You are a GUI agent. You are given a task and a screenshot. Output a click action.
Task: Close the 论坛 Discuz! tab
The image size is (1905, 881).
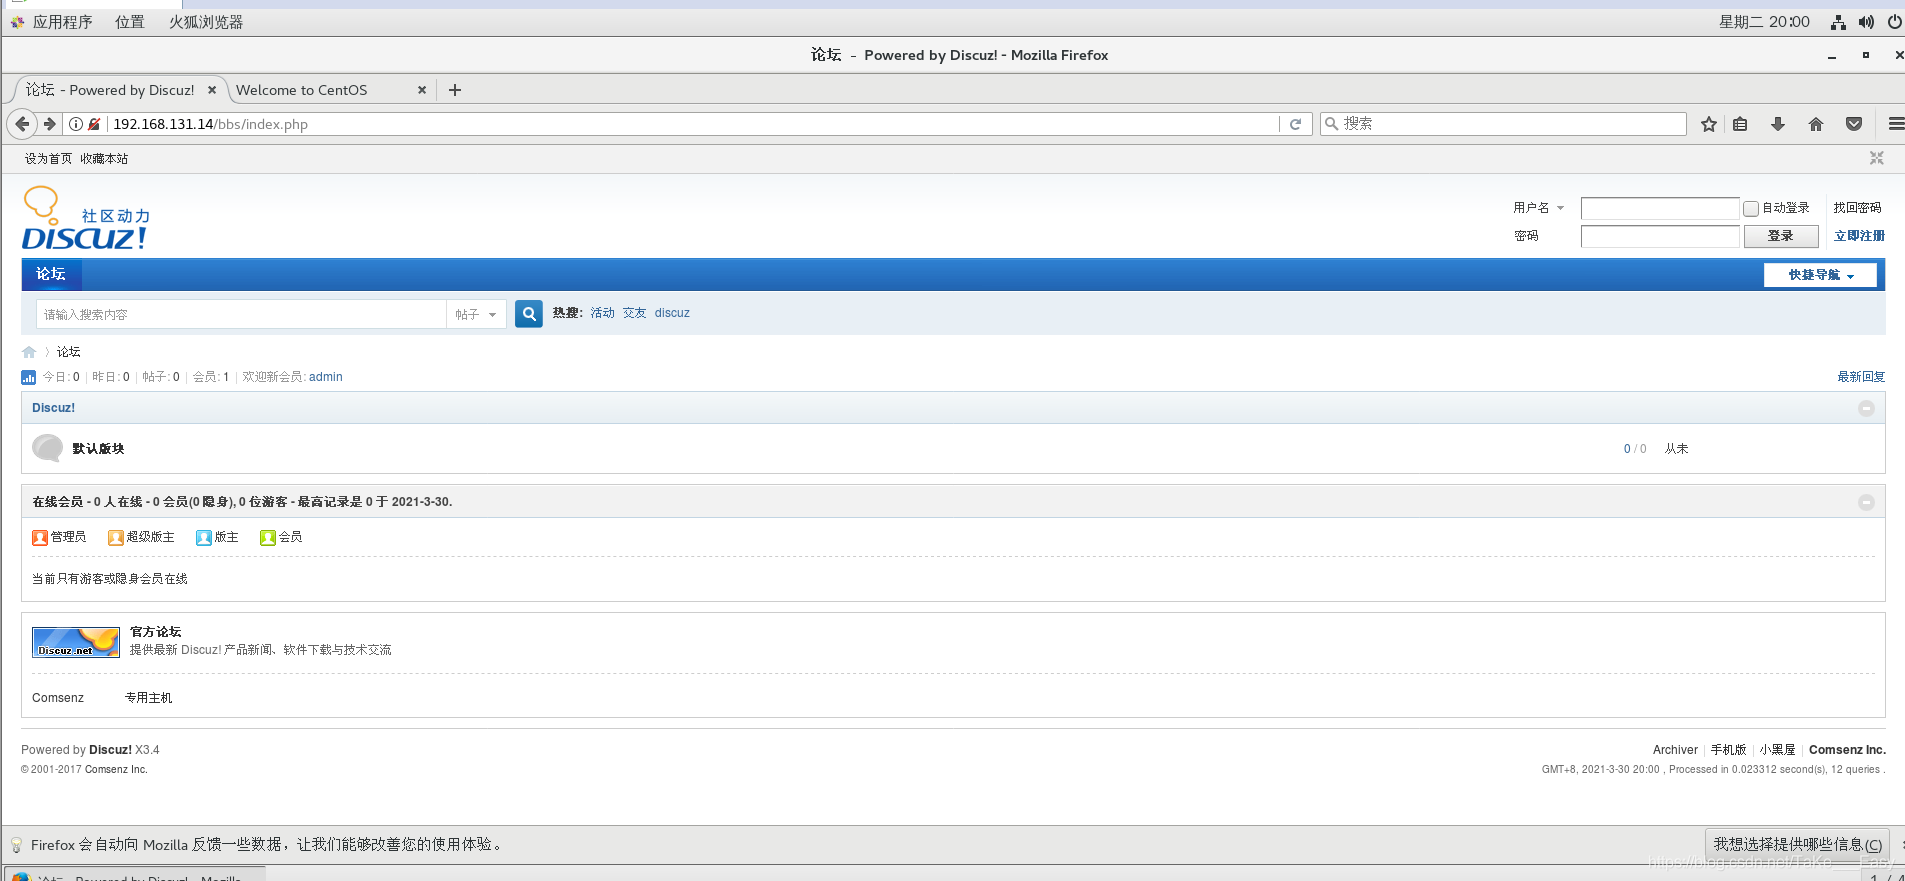coord(212,90)
